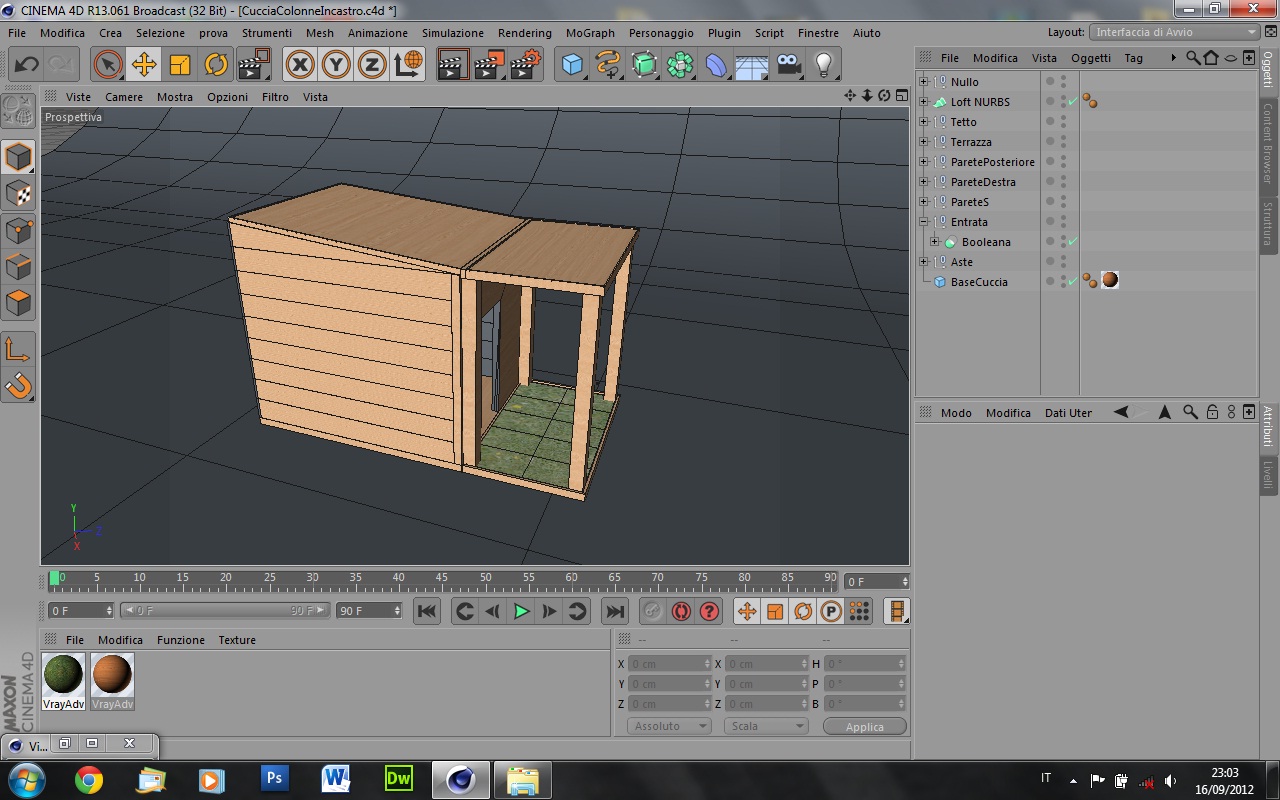Image resolution: width=1280 pixels, height=800 pixels.
Task: Select the Rotate tool
Action: (216, 65)
